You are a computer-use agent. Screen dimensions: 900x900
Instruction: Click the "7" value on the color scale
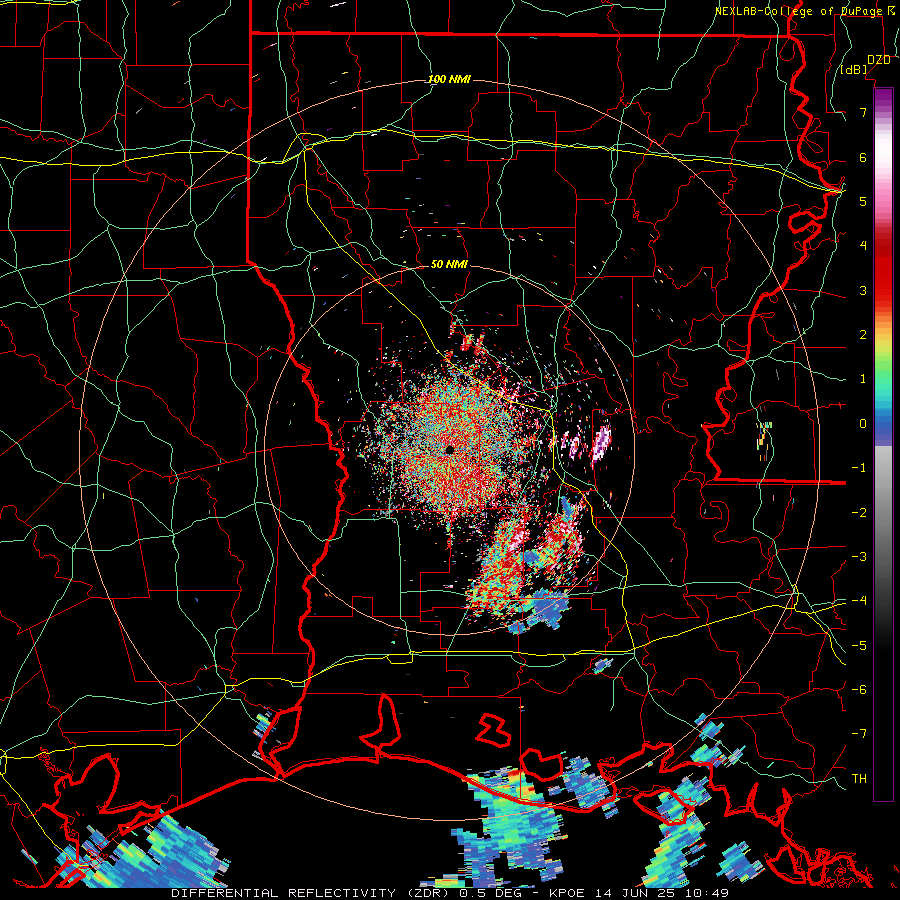(x=863, y=112)
